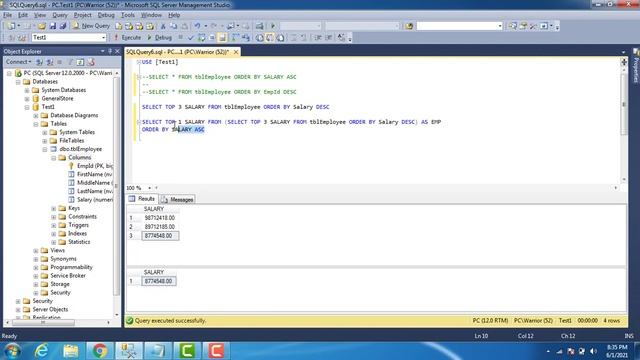Open the Help menu
640x360 pixels.
click(174, 15)
